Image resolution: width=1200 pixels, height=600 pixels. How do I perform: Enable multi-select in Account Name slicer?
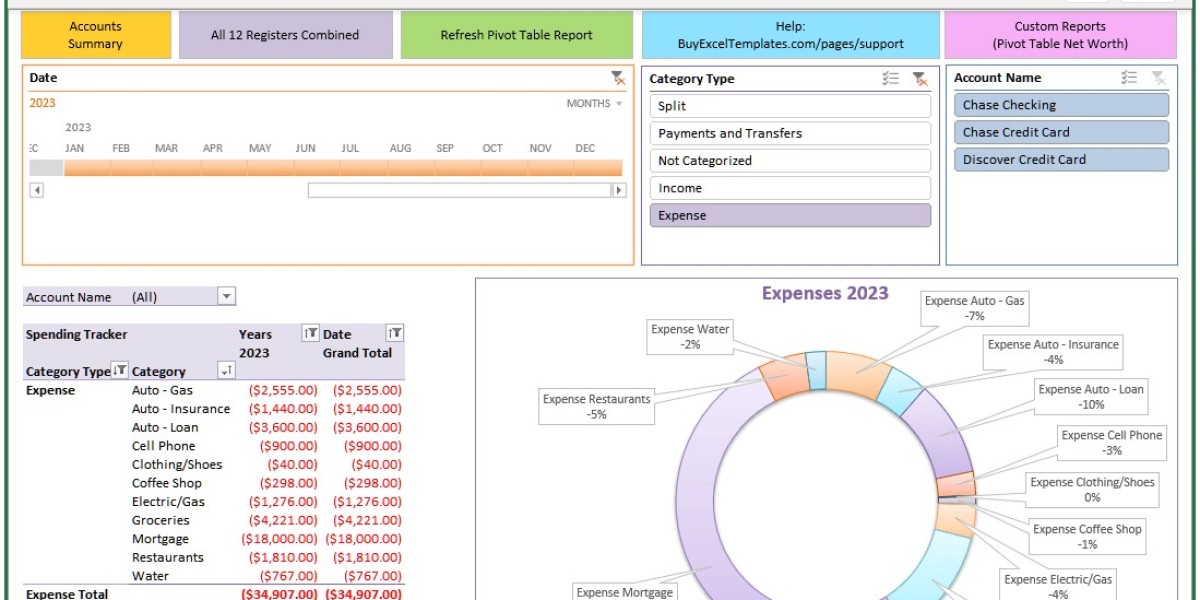point(1130,78)
